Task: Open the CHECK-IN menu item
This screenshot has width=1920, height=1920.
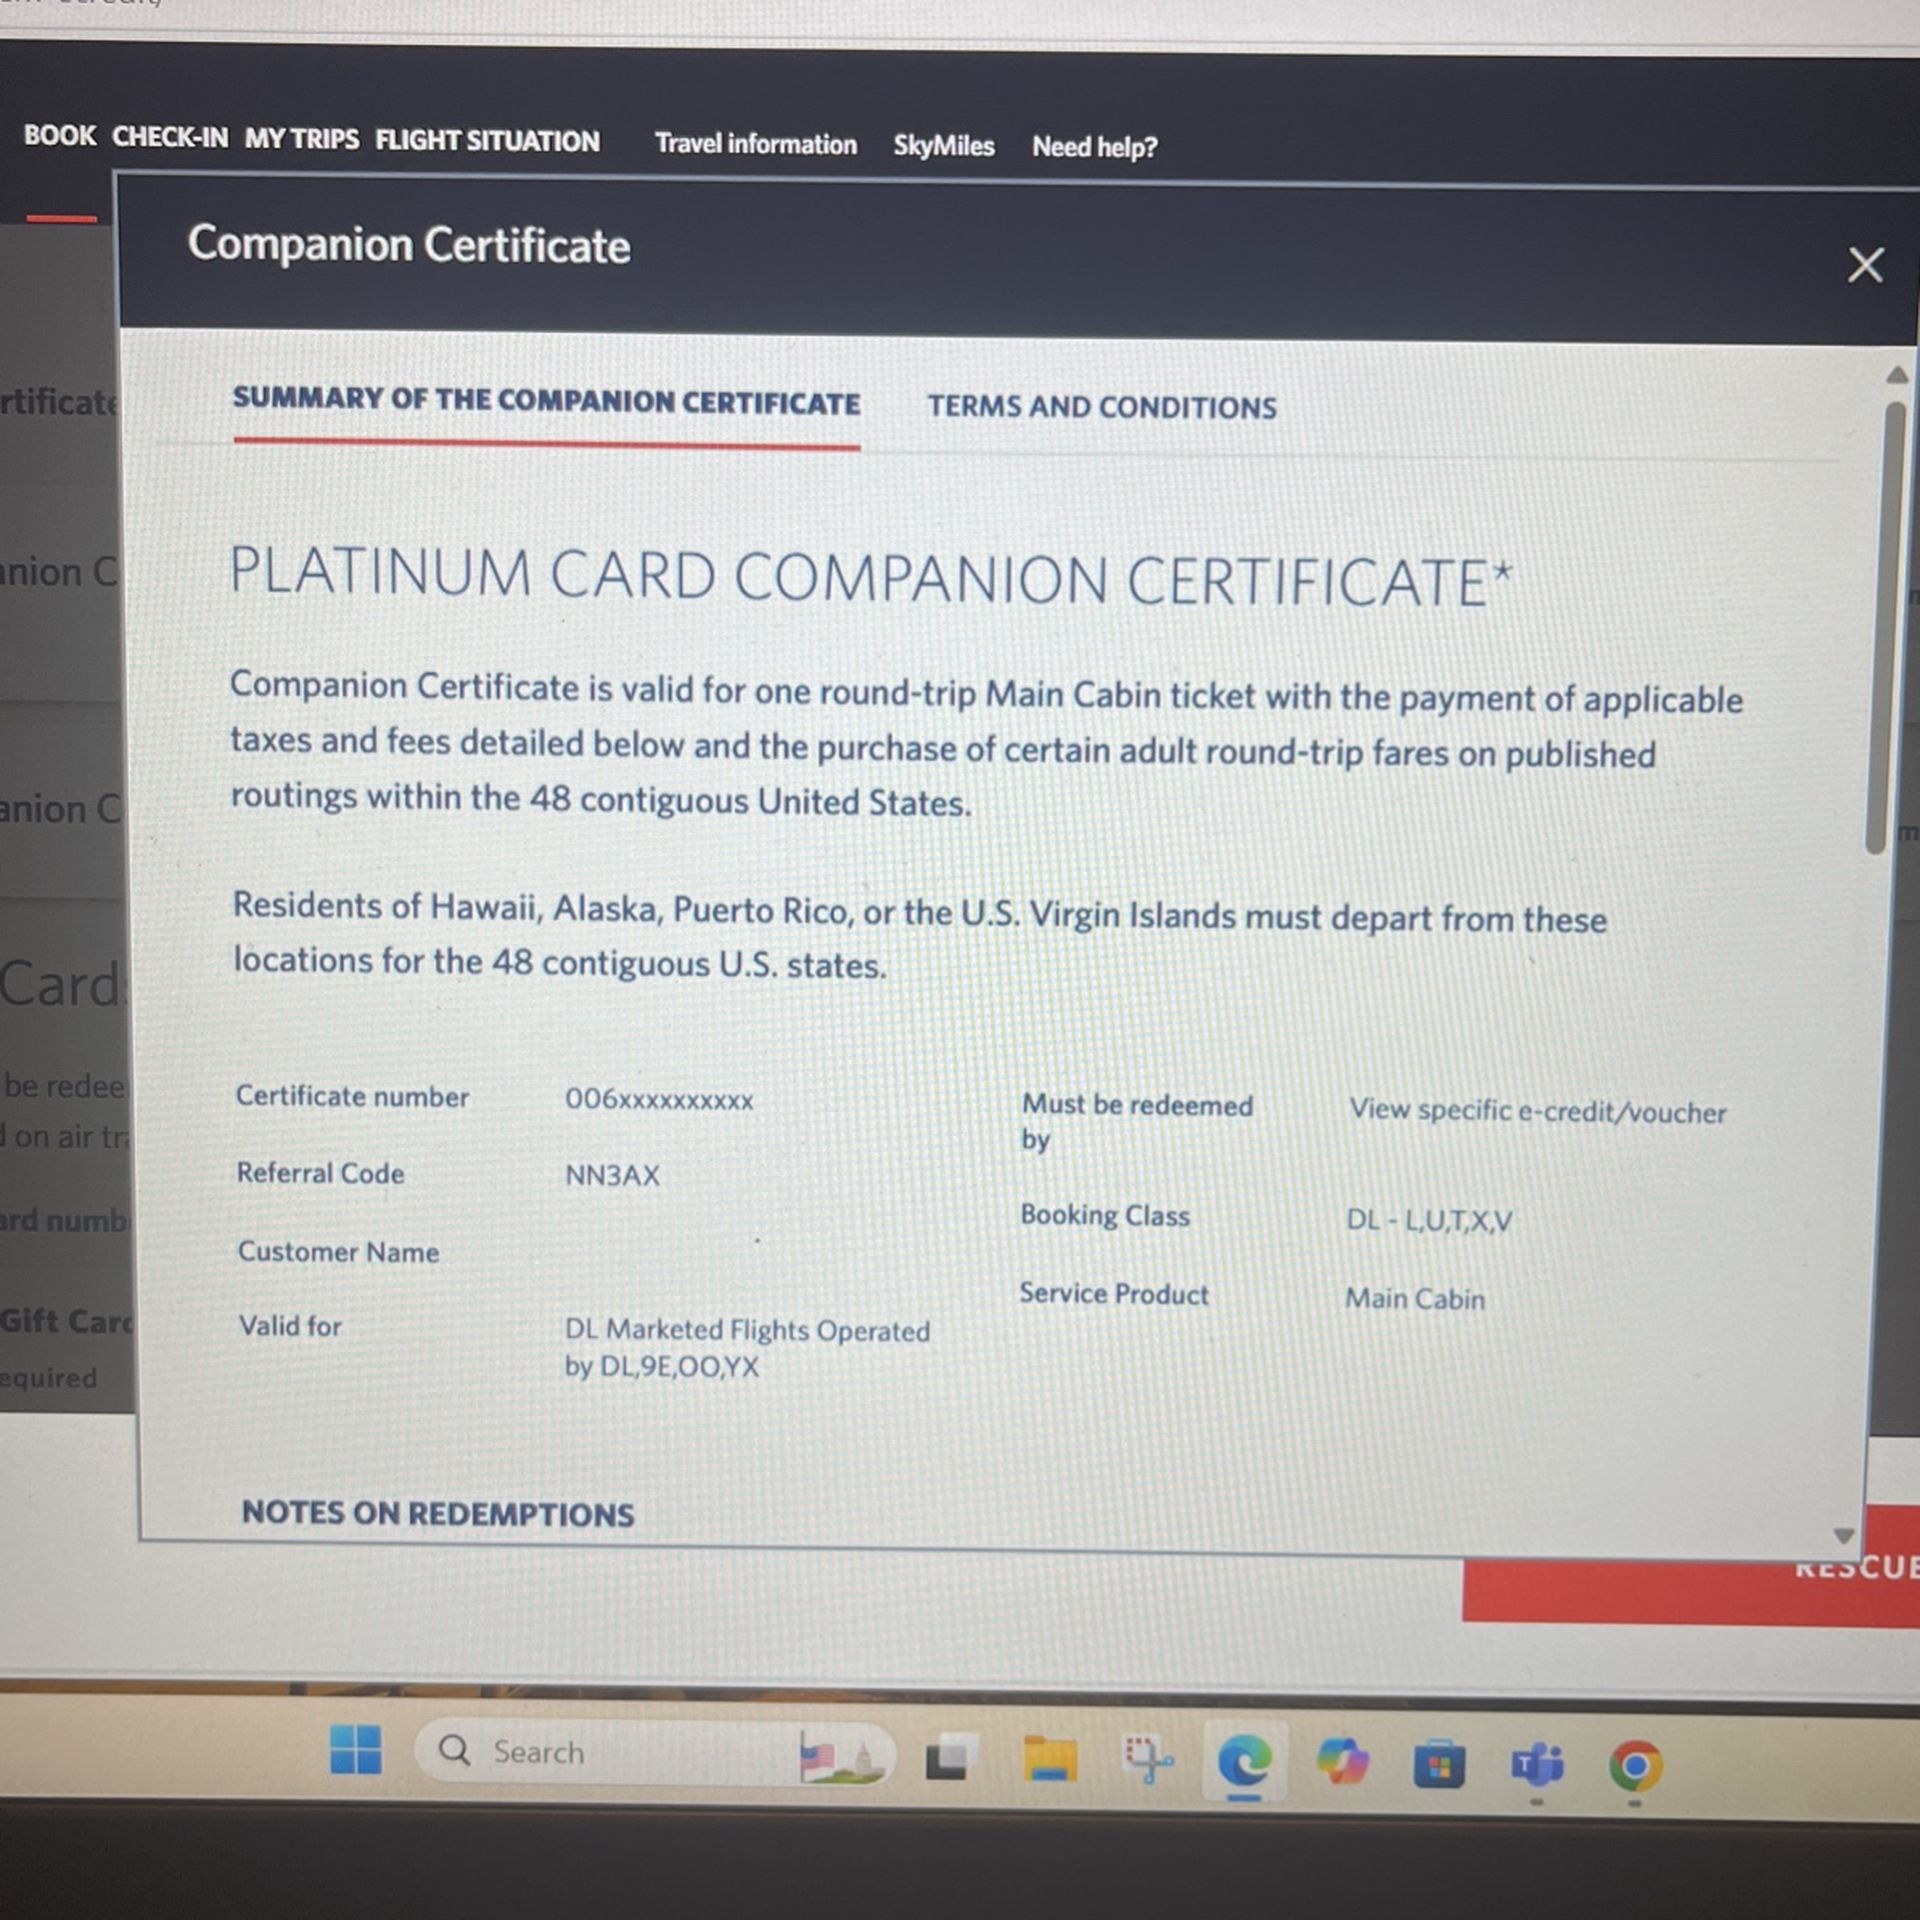Action: (x=170, y=137)
